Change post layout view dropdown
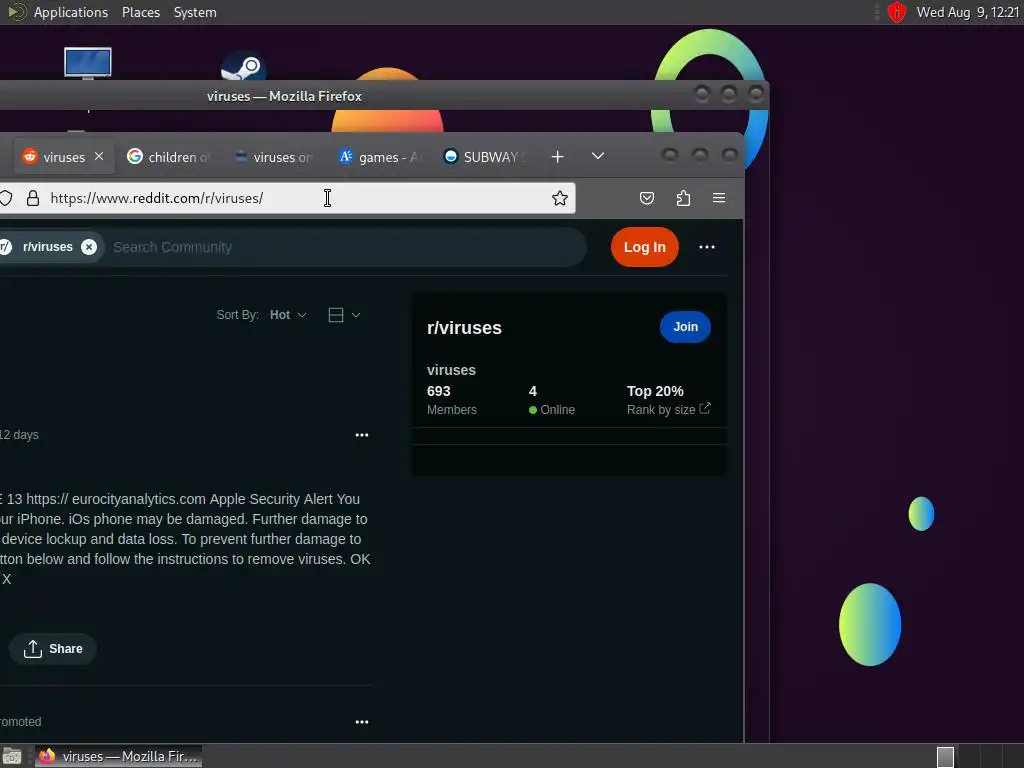The height and width of the screenshot is (768, 1024). 344,315
